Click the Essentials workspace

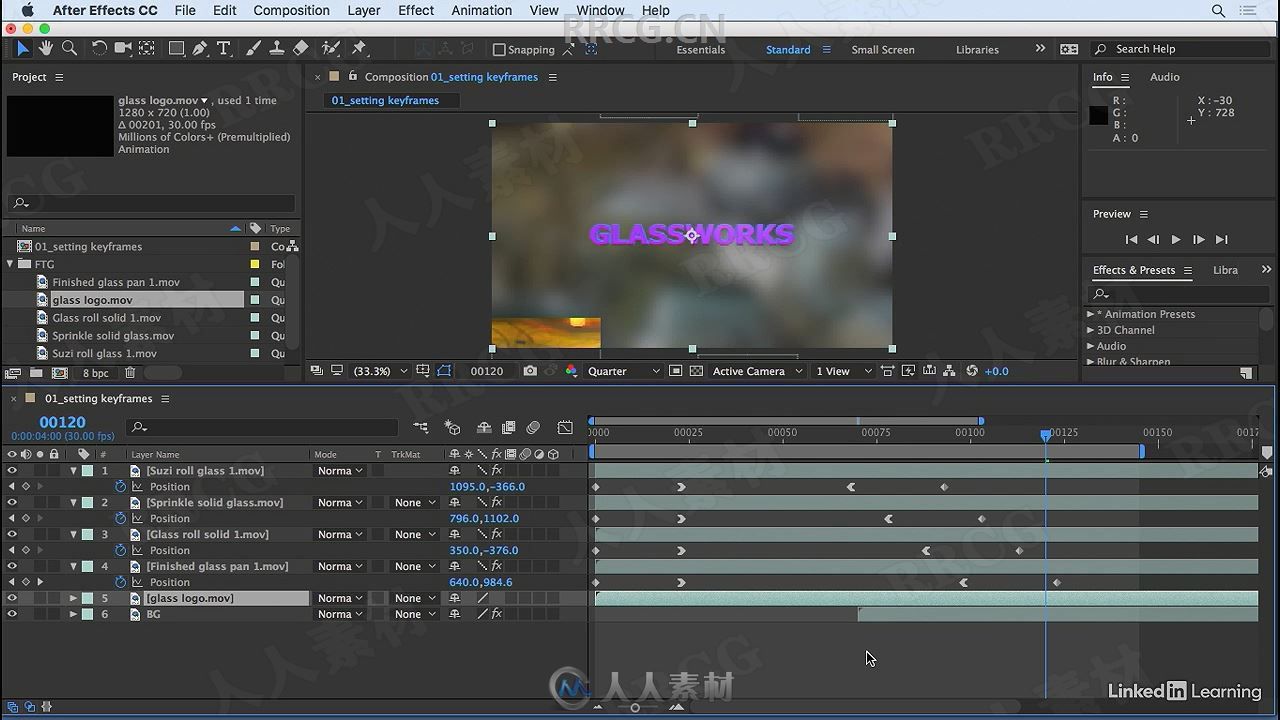(701, 49)
